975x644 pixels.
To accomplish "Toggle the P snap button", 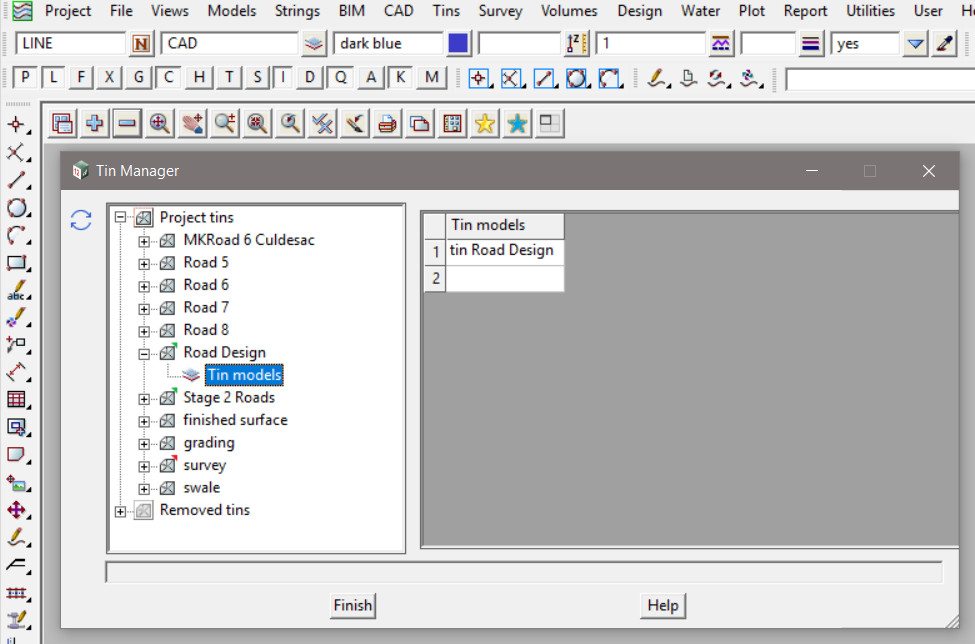I will pos(25,78).
